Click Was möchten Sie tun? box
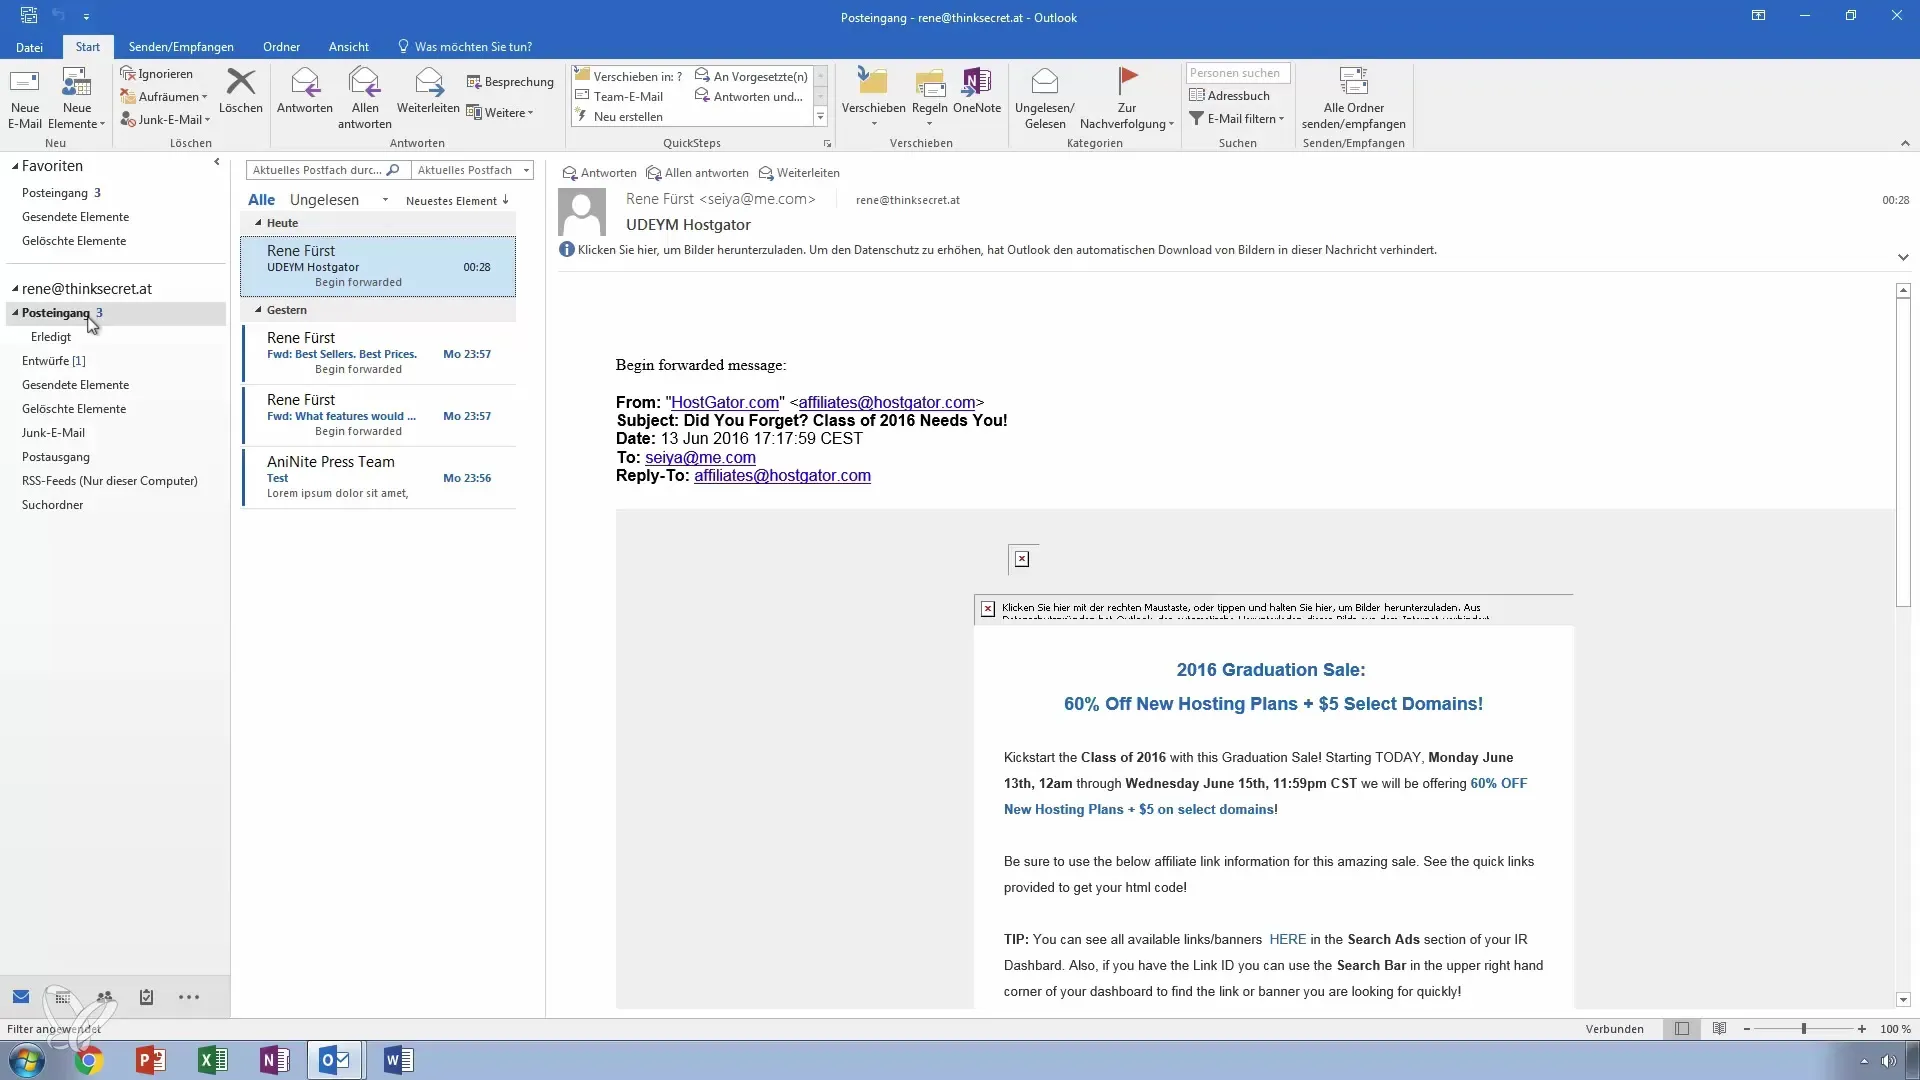Viewport: 1920px width, 1080px height. click(x=465, y=47)
